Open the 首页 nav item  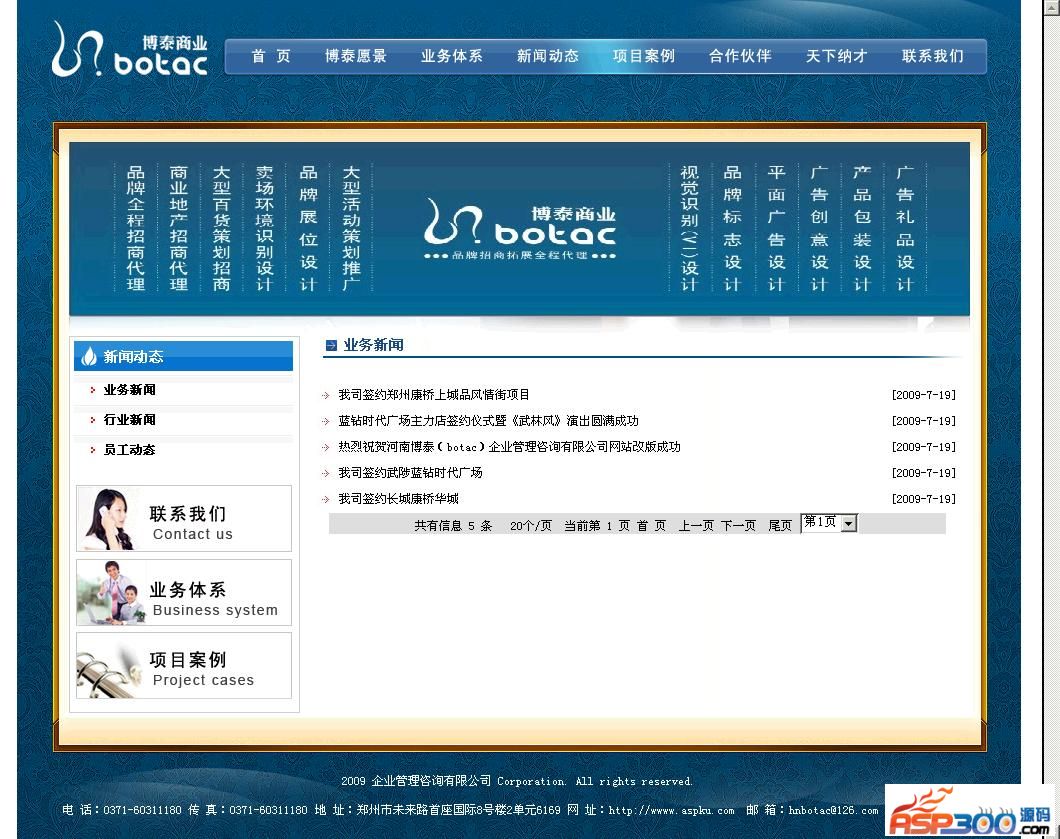pyautogui.click(x=271, y=56)
